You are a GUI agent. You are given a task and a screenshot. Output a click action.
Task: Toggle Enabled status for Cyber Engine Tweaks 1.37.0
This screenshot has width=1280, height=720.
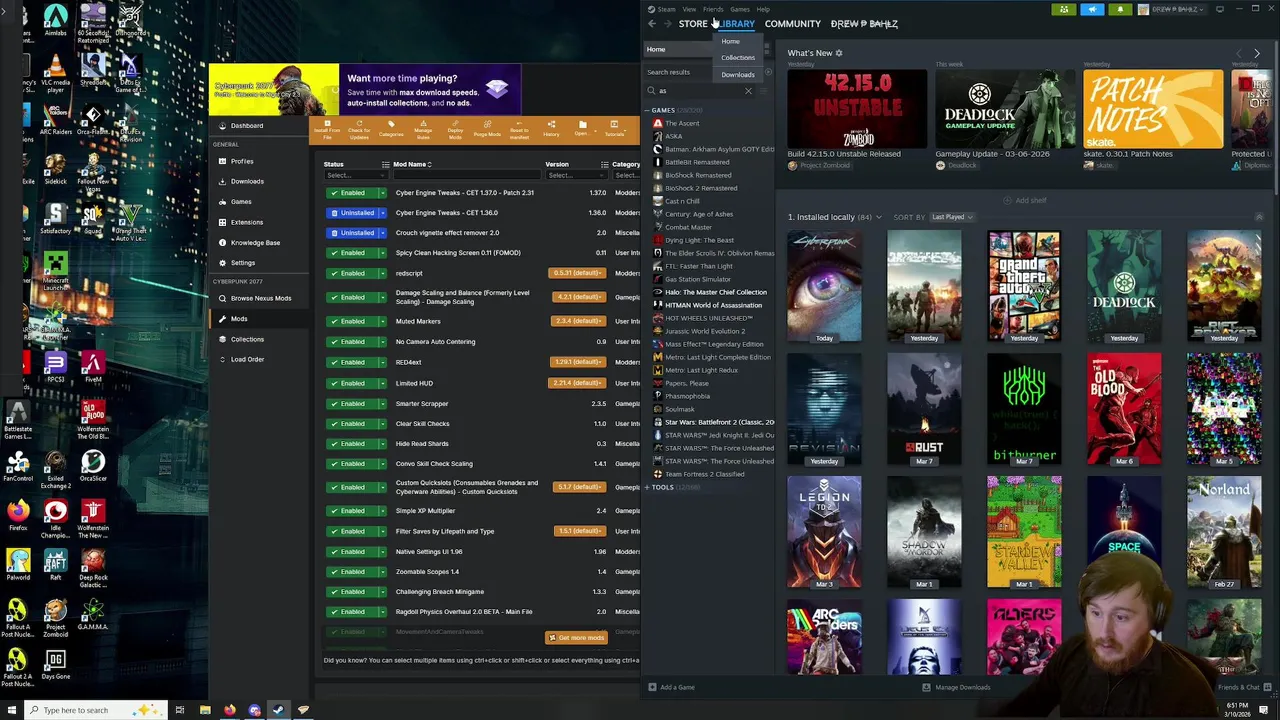click(351, 193)
